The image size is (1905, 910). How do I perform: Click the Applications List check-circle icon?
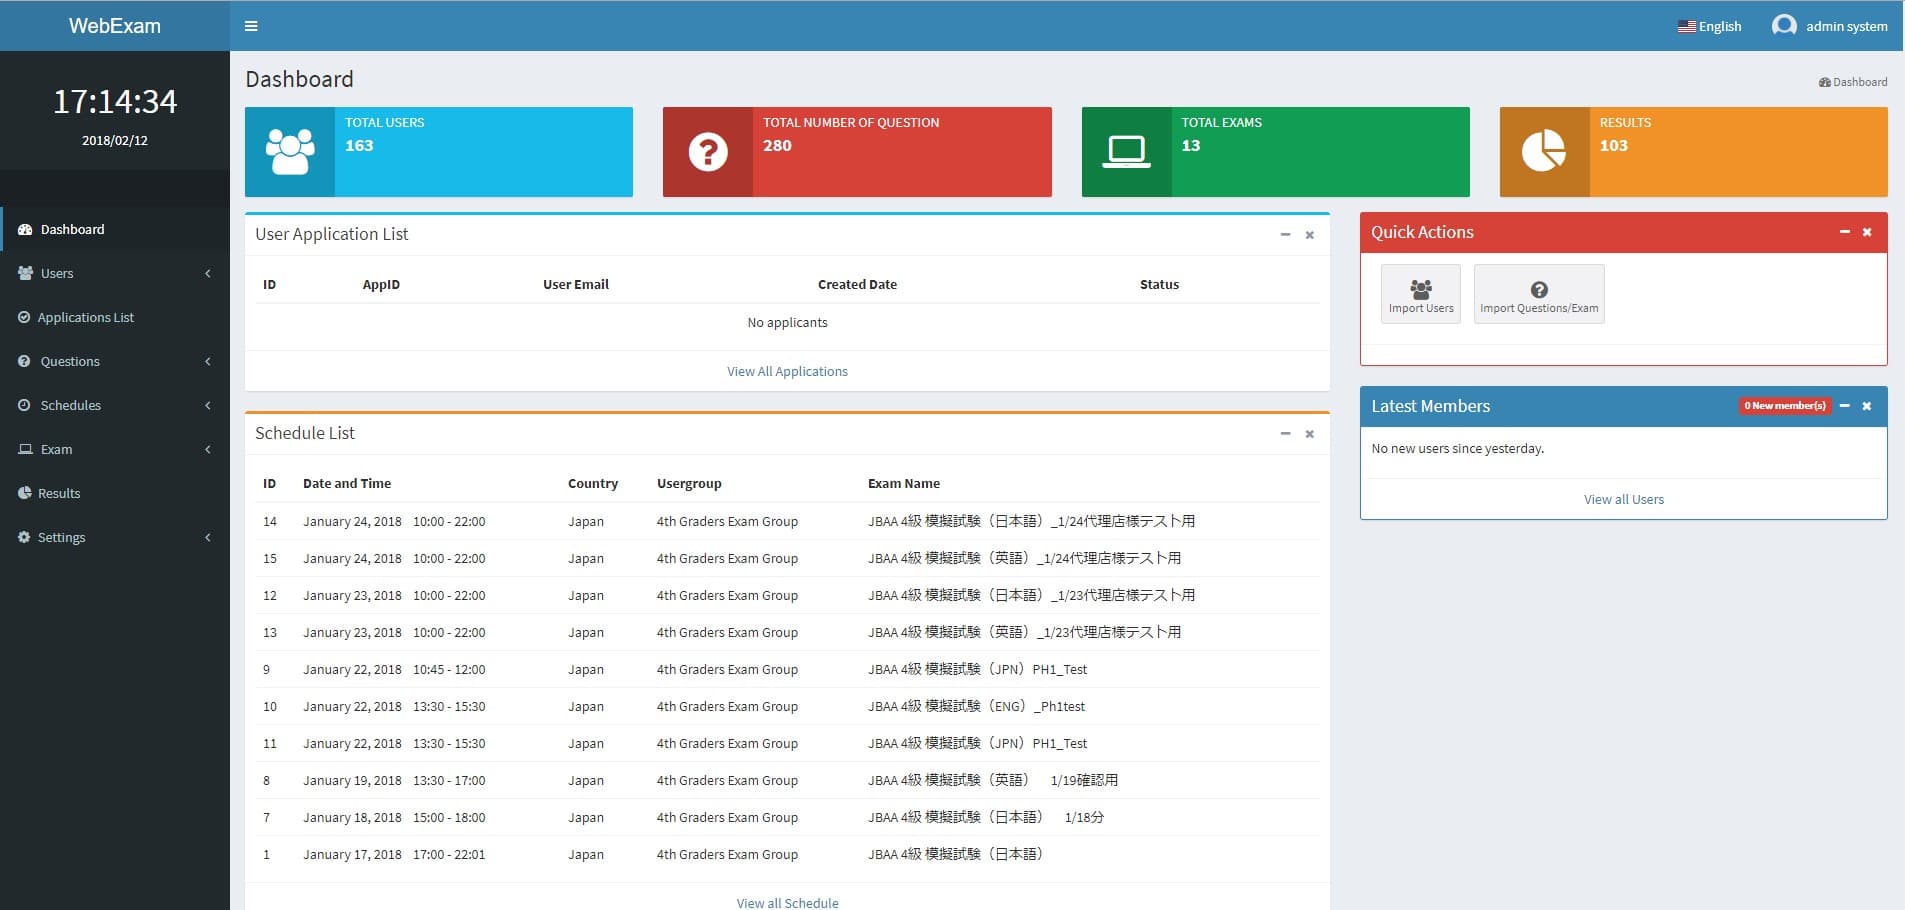pyautogui.click(x=24, y=317)
